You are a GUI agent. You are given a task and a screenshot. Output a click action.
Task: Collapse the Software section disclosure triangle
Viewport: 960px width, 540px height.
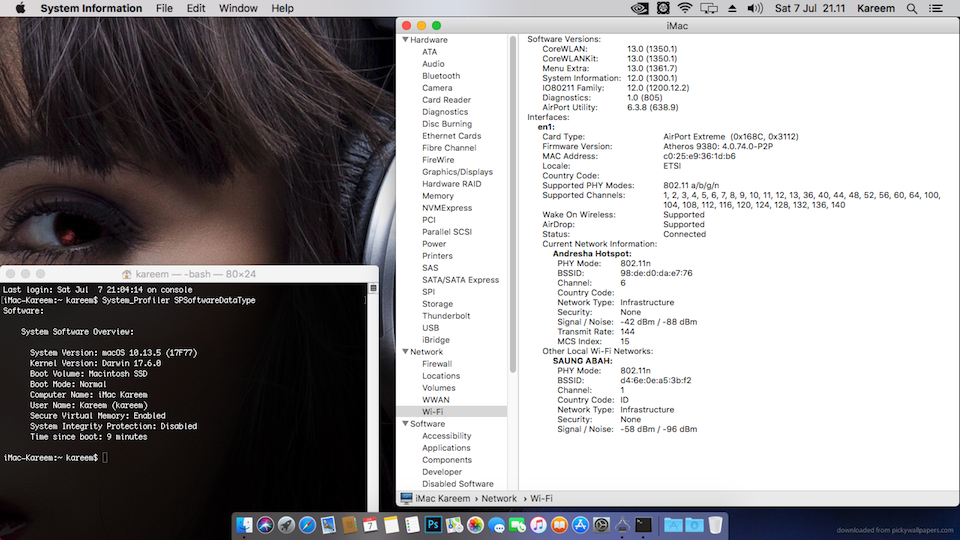[x=405, y=424]
